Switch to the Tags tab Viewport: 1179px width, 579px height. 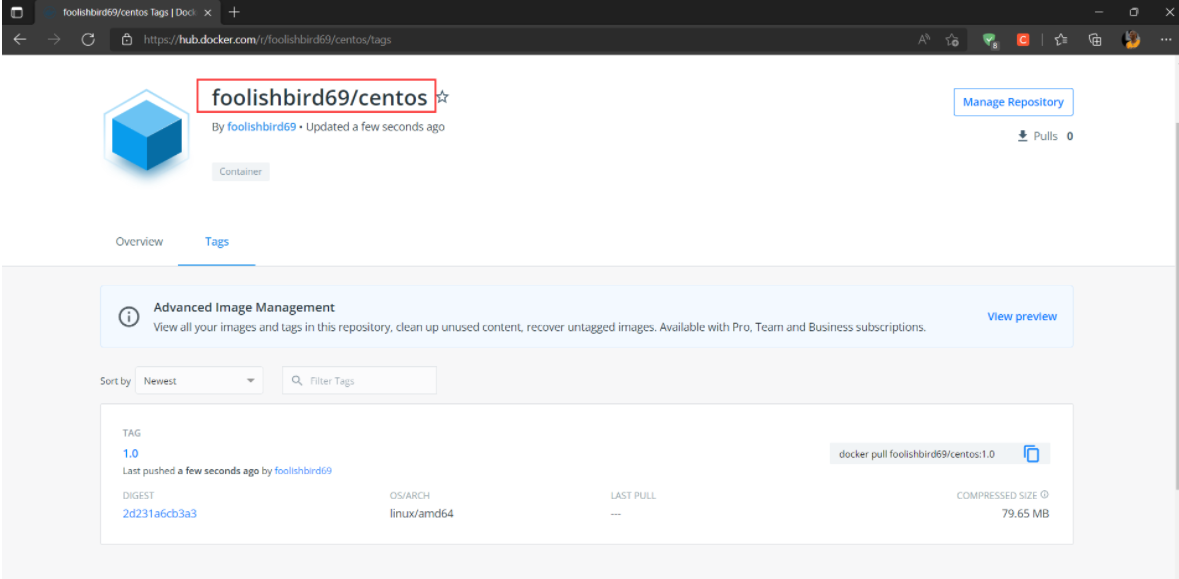[x=216, y=241]
